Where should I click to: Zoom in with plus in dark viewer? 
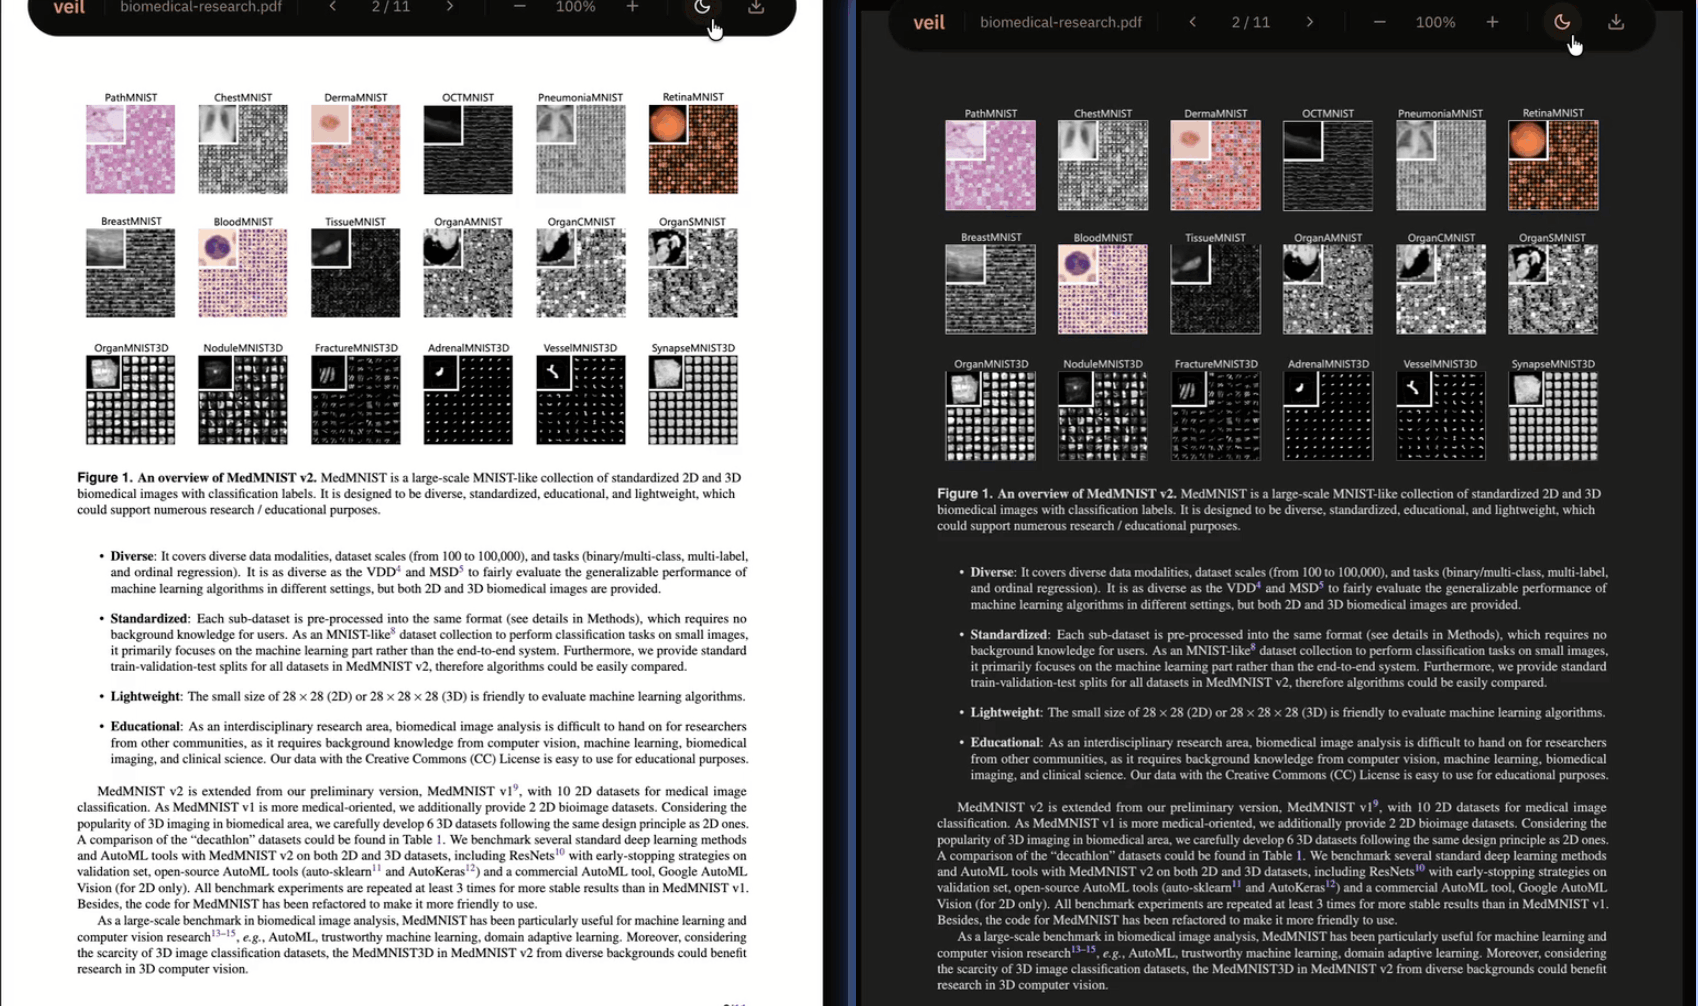[x=1492, y=22]
